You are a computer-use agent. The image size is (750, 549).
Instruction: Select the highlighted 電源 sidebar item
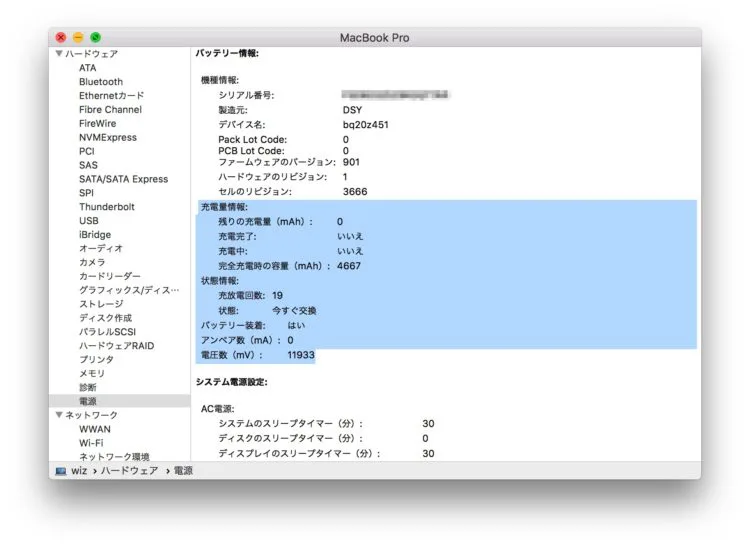(120, 401)
